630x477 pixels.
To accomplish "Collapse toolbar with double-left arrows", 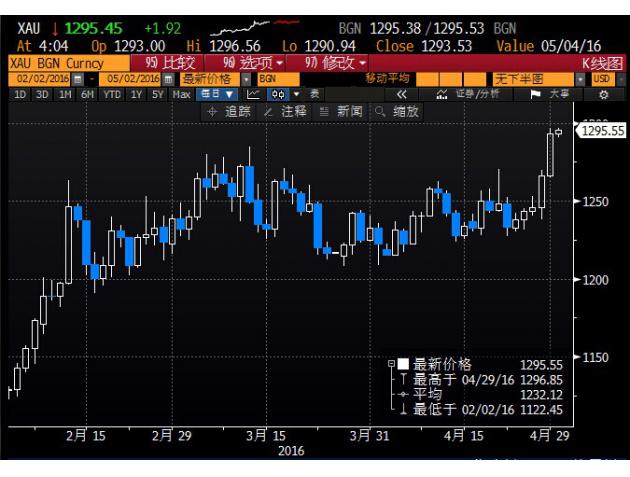I will click(402, 94).
